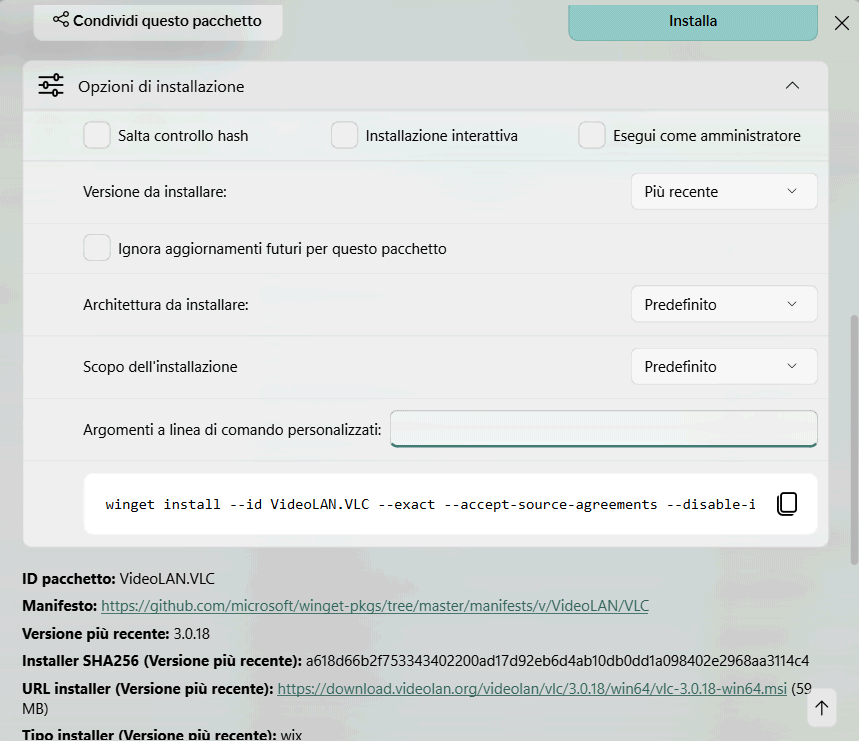Collapse the Opzioni di installazione section
This screenshot has width=859, height=741.
tap(792, 86)
